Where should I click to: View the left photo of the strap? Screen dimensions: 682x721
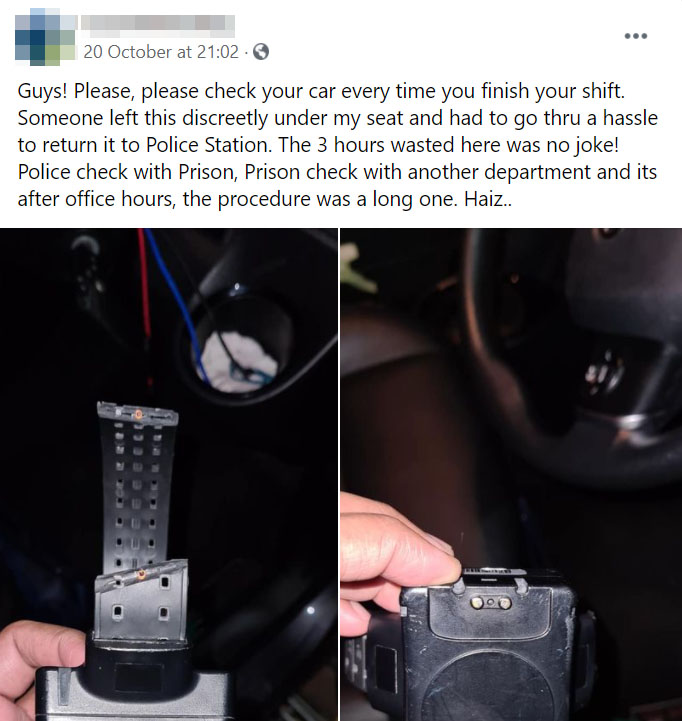(169, 475)
